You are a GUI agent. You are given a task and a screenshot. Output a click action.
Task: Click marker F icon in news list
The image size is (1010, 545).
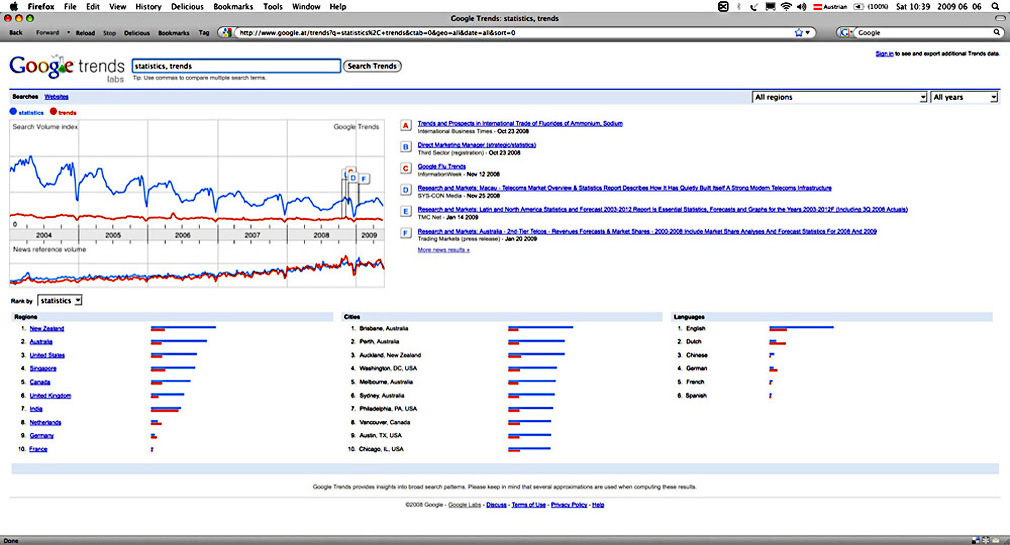pyautogui.click(x=406, y=233)
